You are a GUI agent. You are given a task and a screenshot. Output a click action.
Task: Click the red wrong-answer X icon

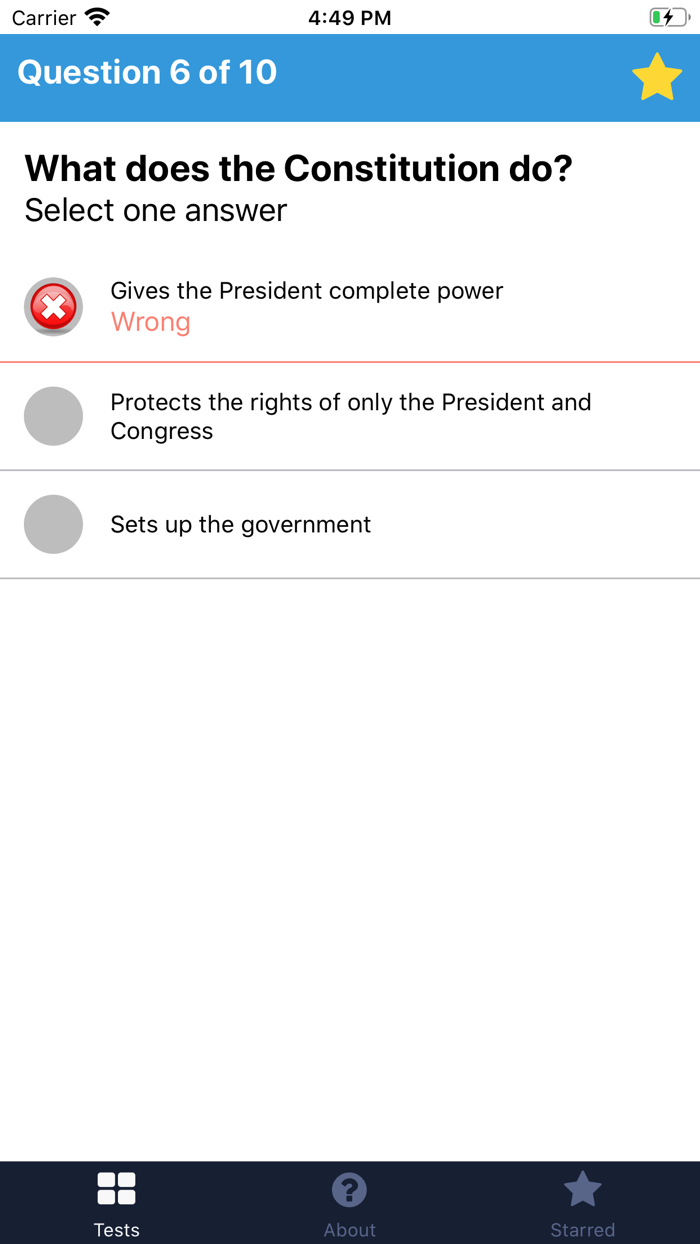point(53,307)
